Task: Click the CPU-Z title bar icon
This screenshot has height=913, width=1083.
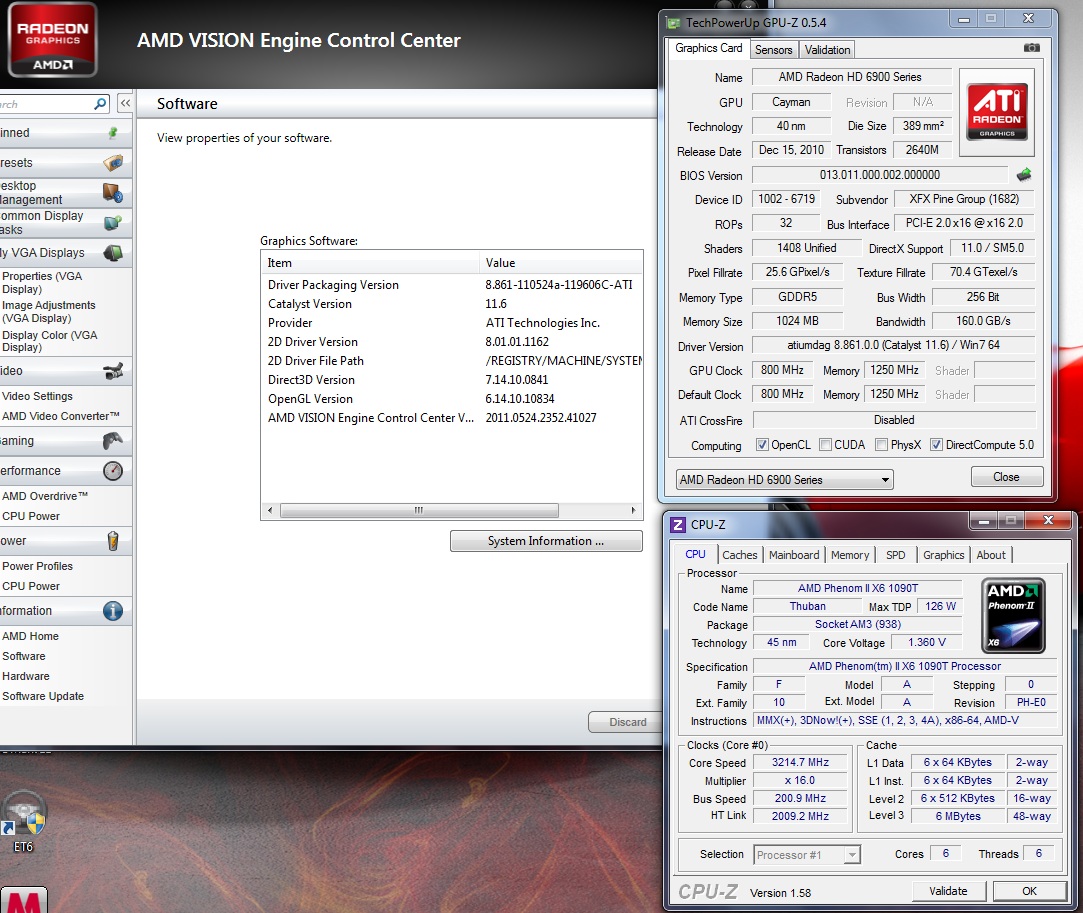Action: 678,525
